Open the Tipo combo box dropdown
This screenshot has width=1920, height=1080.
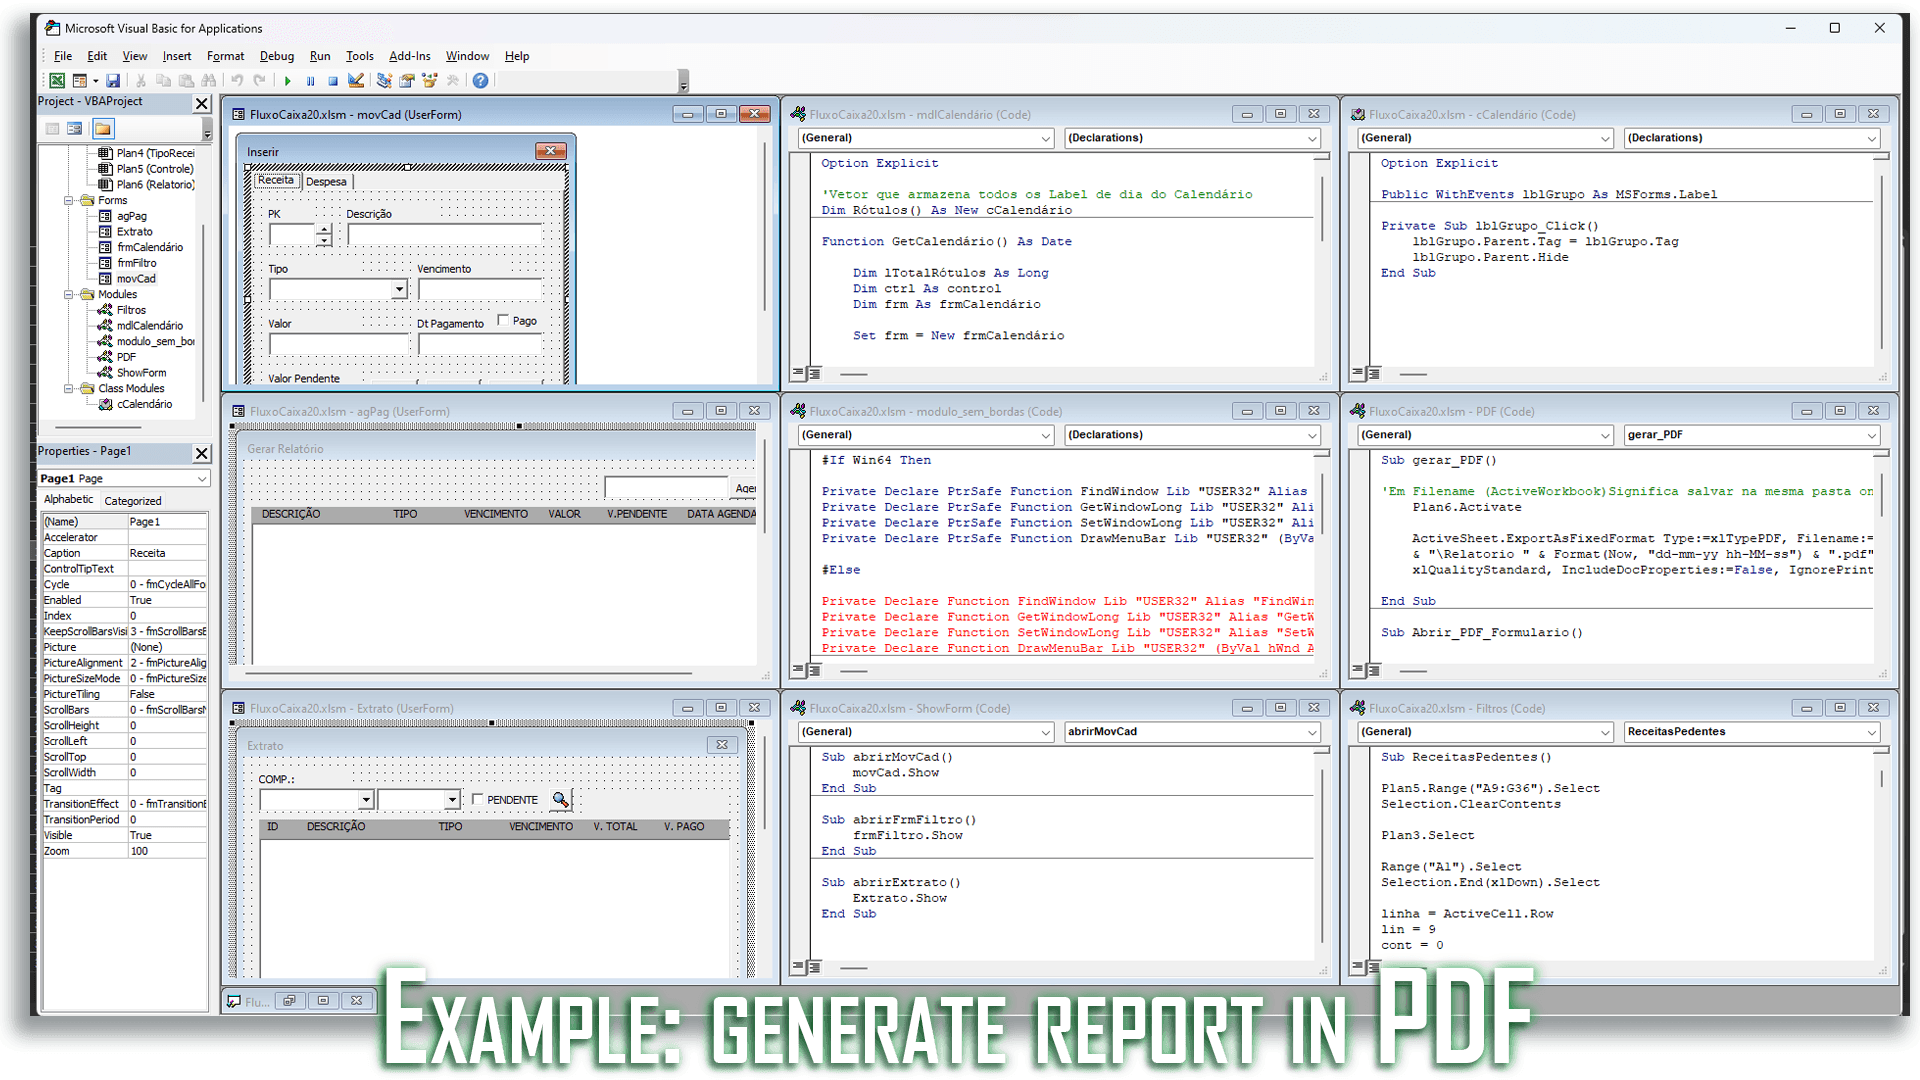point(399,290)
